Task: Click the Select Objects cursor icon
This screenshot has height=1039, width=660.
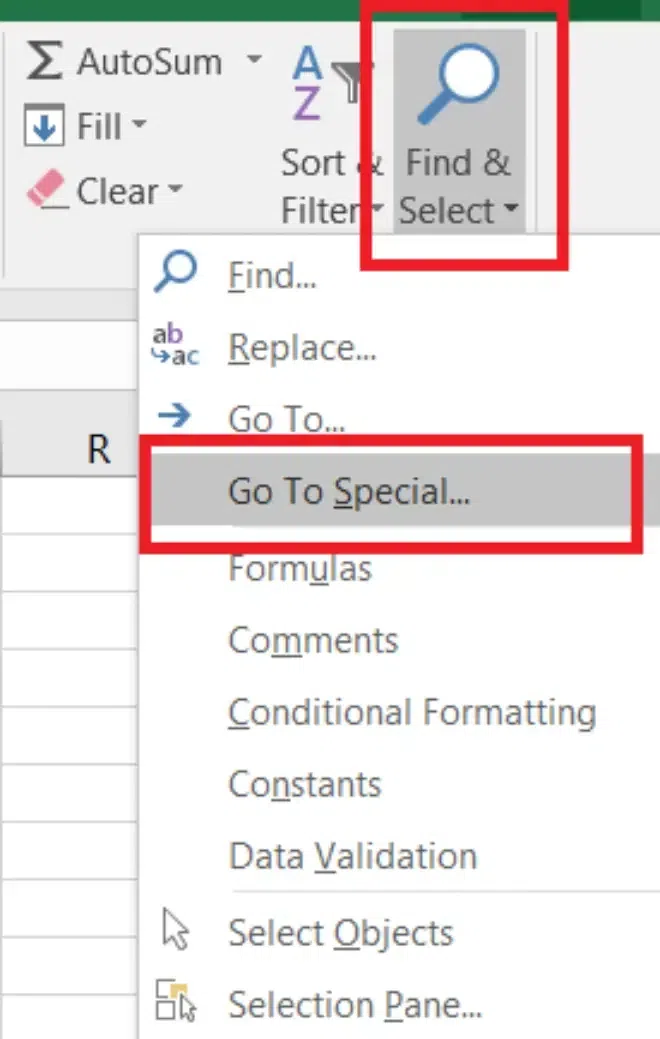Action: [x=176, y=930]
